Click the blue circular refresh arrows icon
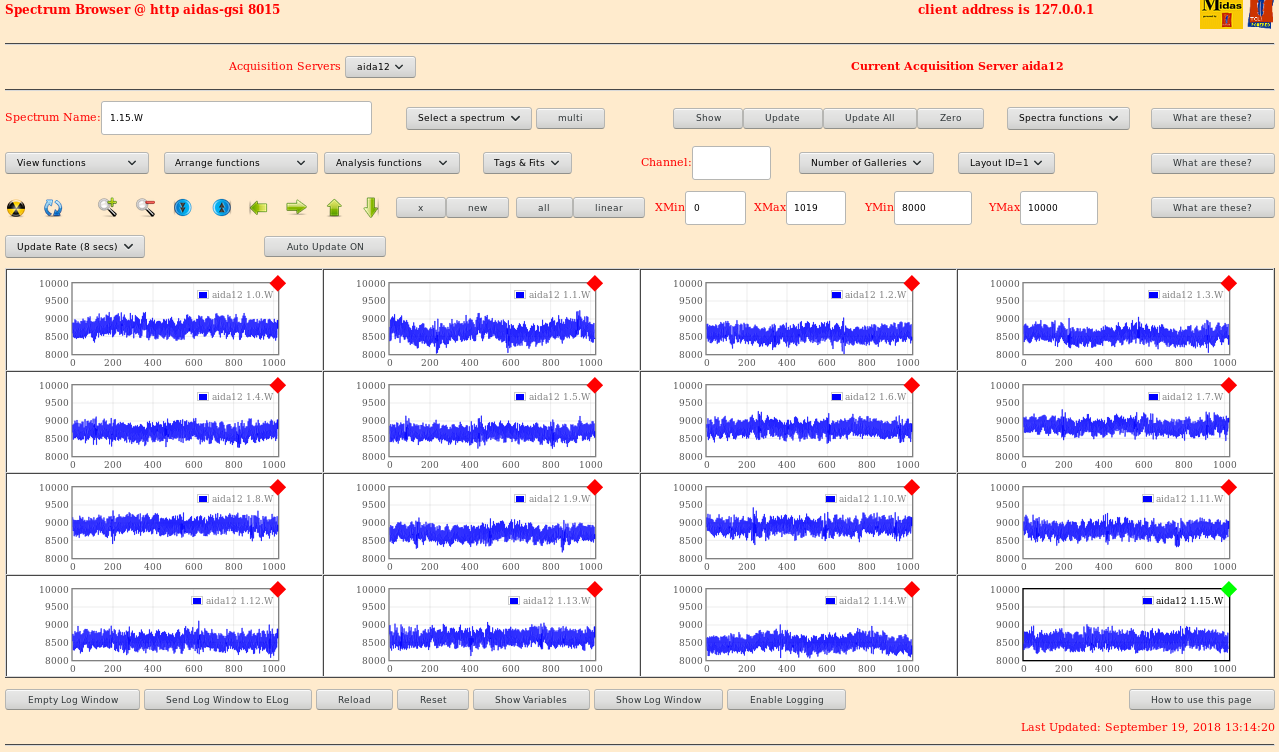1279x752 pixels. (x=53, y=208)
